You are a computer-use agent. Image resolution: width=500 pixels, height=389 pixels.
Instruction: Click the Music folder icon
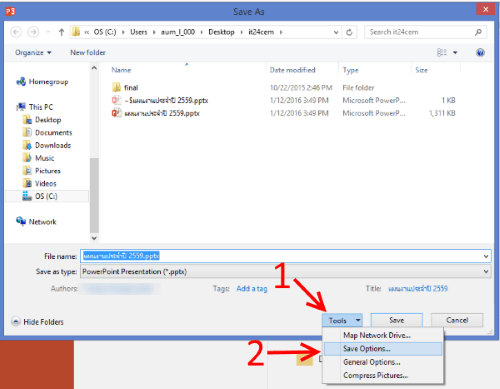pyautogui.click(x=27, y=158)
